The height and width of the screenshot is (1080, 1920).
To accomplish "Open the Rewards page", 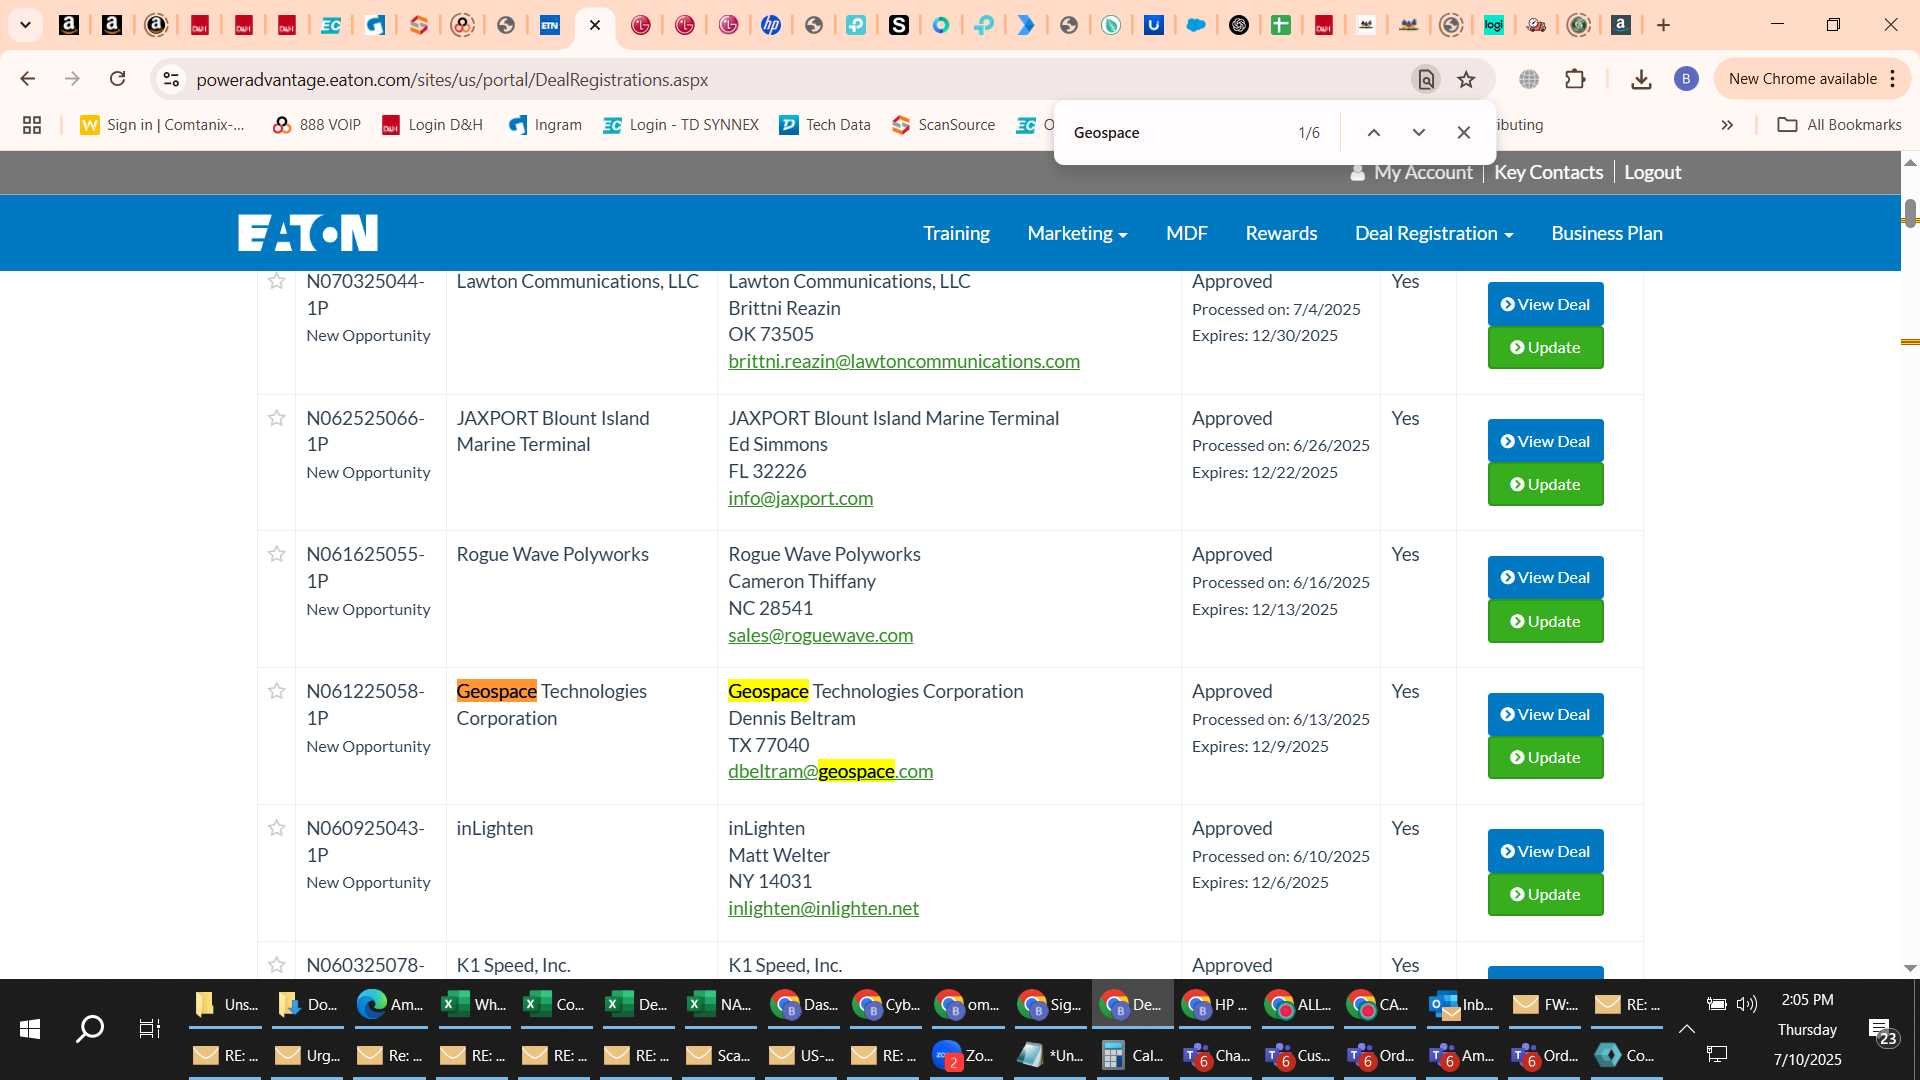I will 1281,233.
